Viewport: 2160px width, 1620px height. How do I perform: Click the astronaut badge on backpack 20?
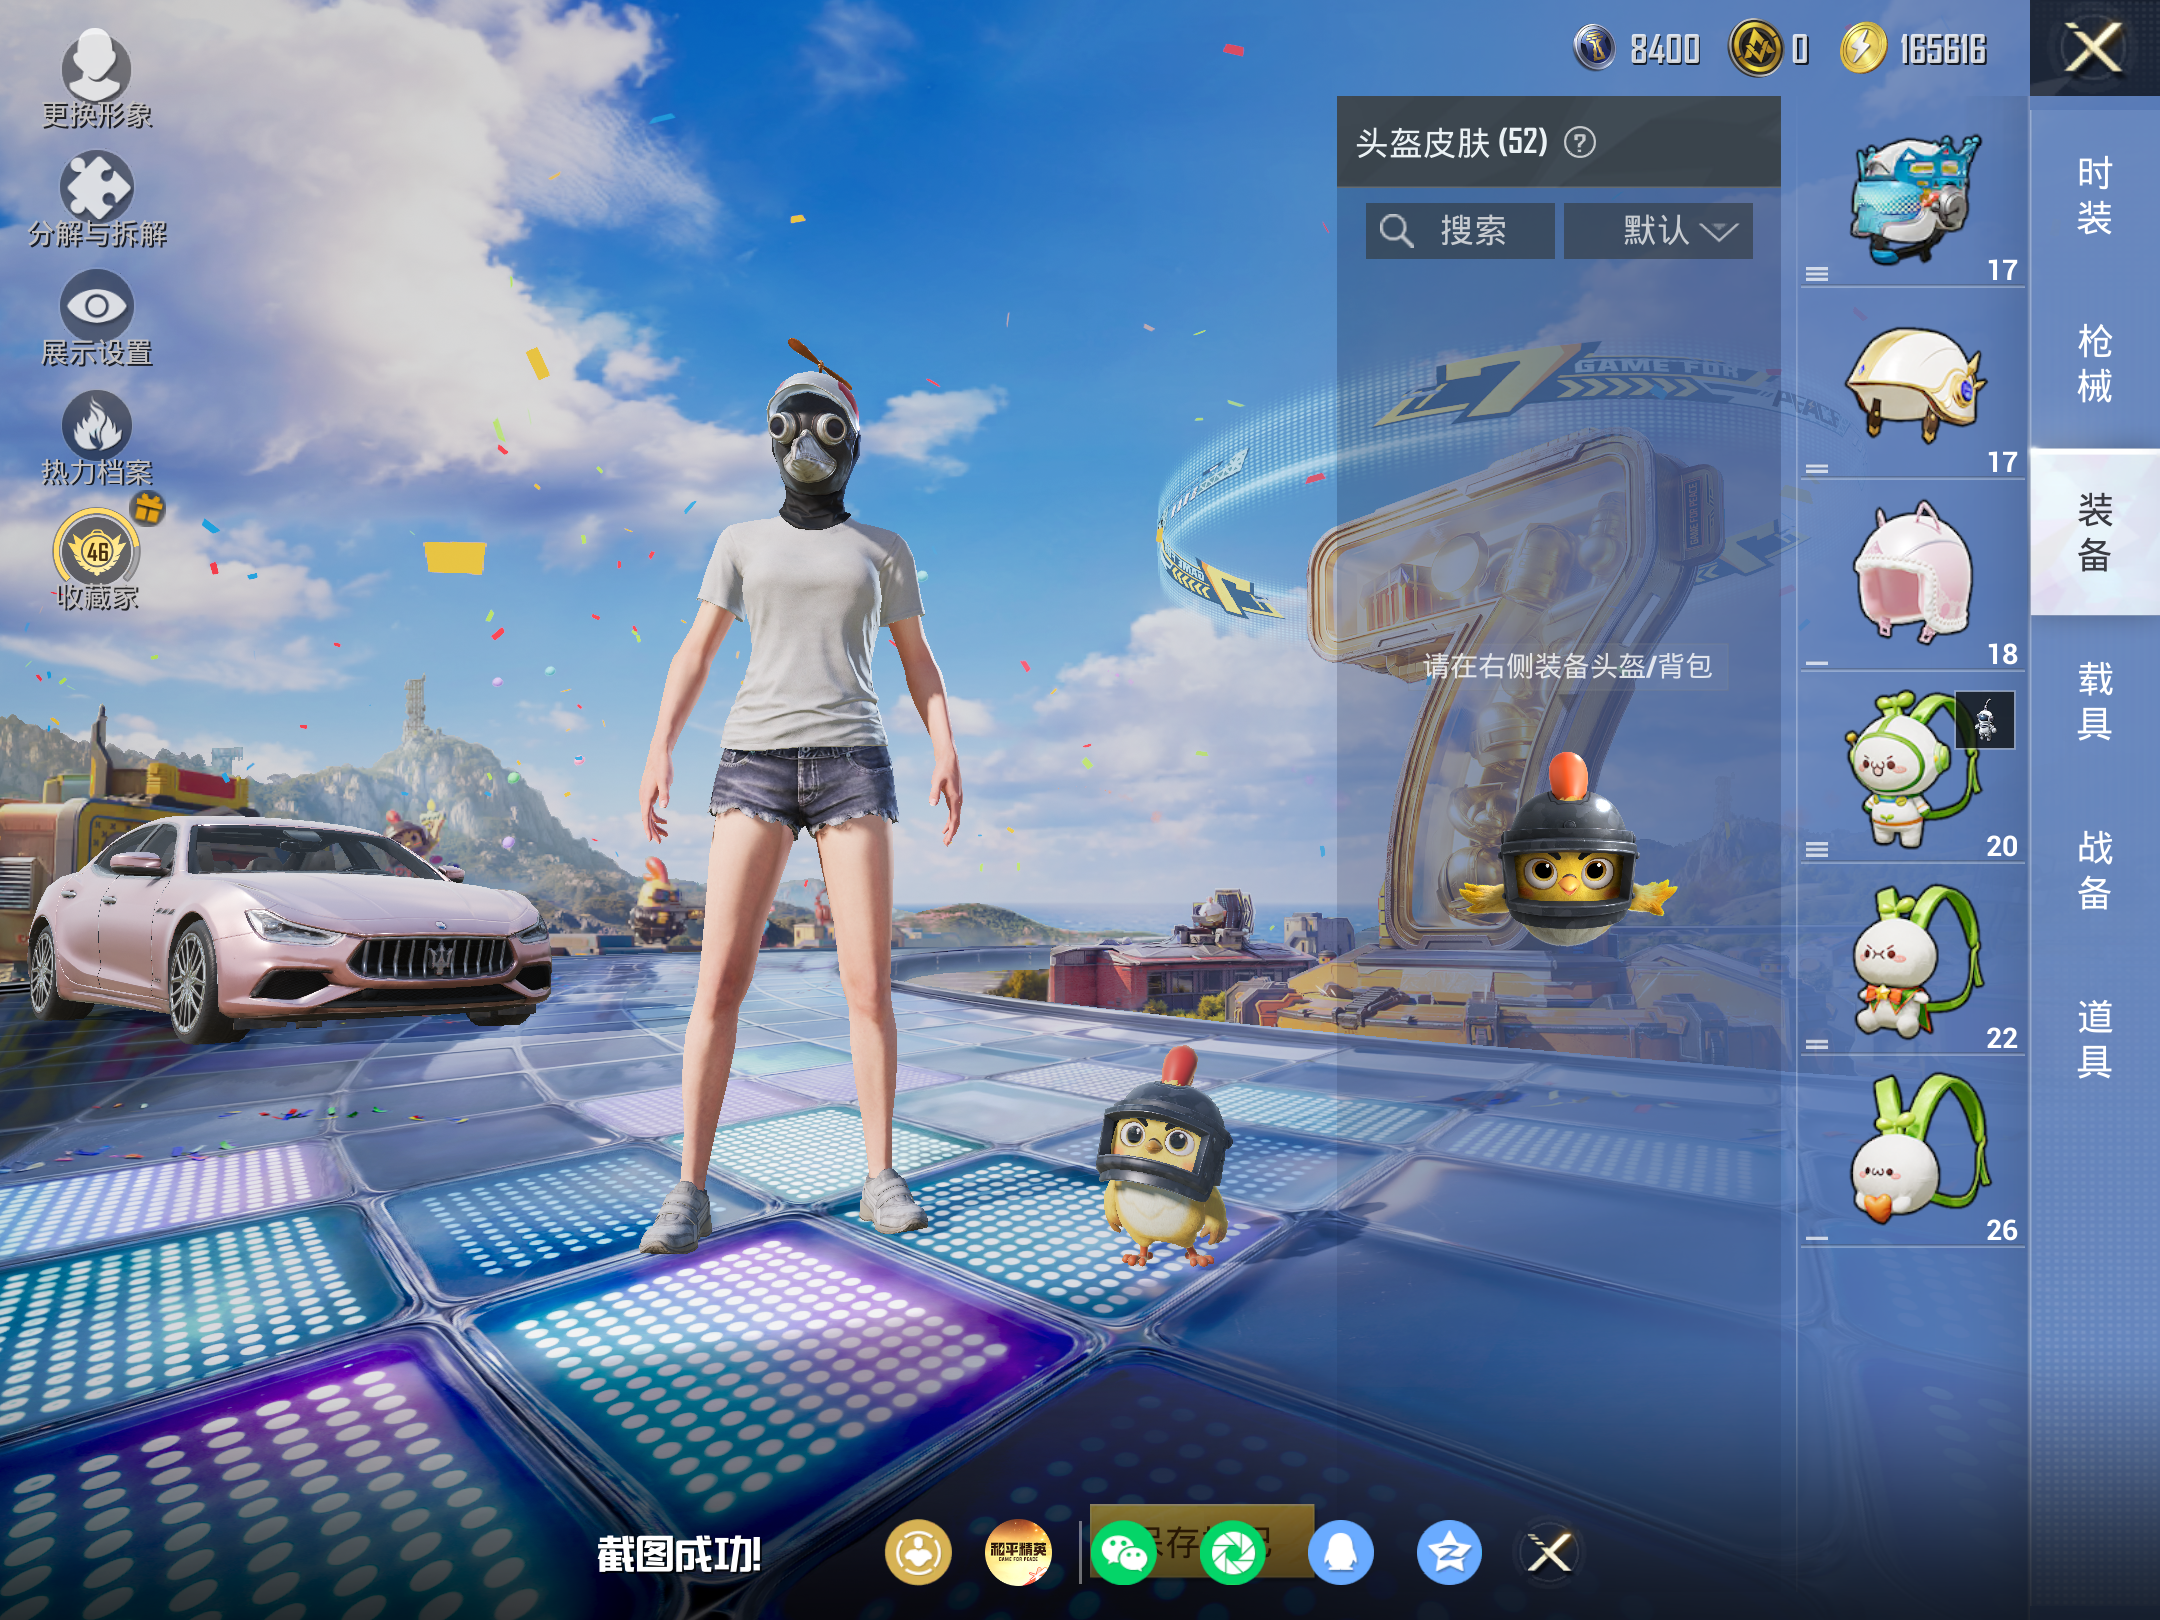[1985, 720]
